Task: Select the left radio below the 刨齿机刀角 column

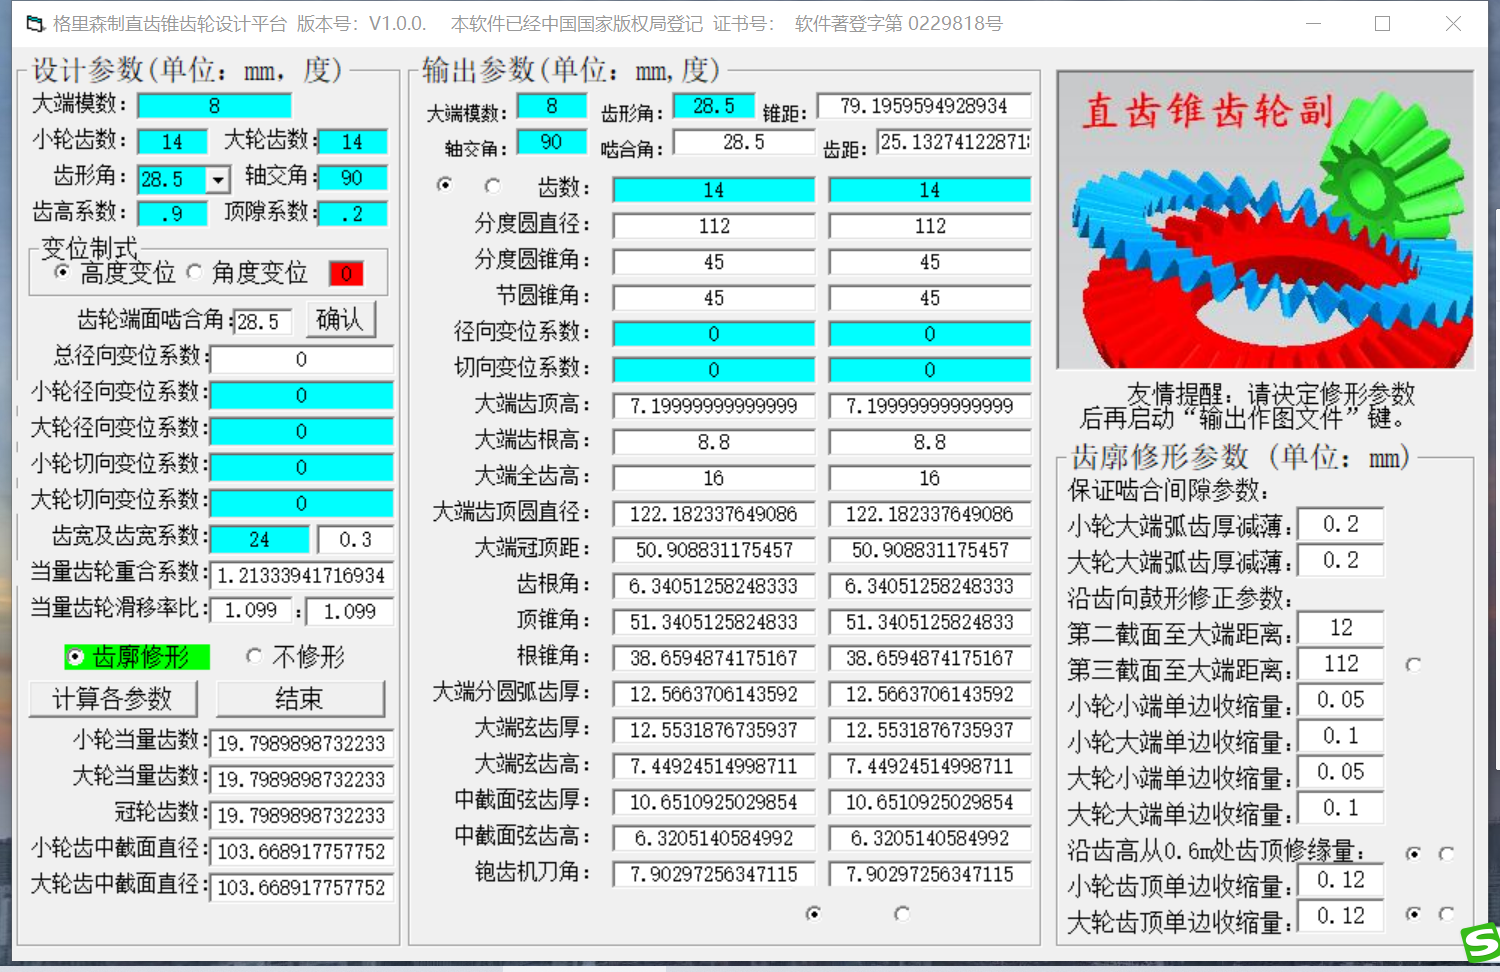Action: [813, 913]
